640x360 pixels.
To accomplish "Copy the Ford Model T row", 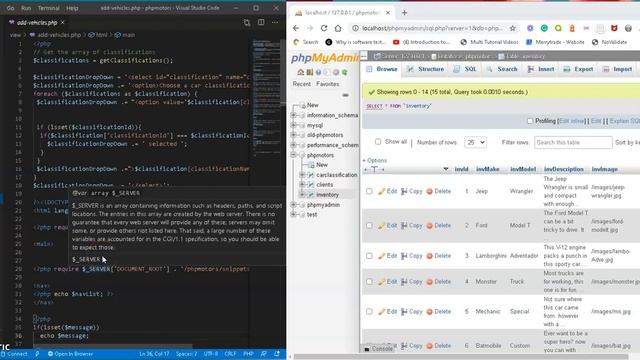I will pyautogui.click(x=411, y=225).
